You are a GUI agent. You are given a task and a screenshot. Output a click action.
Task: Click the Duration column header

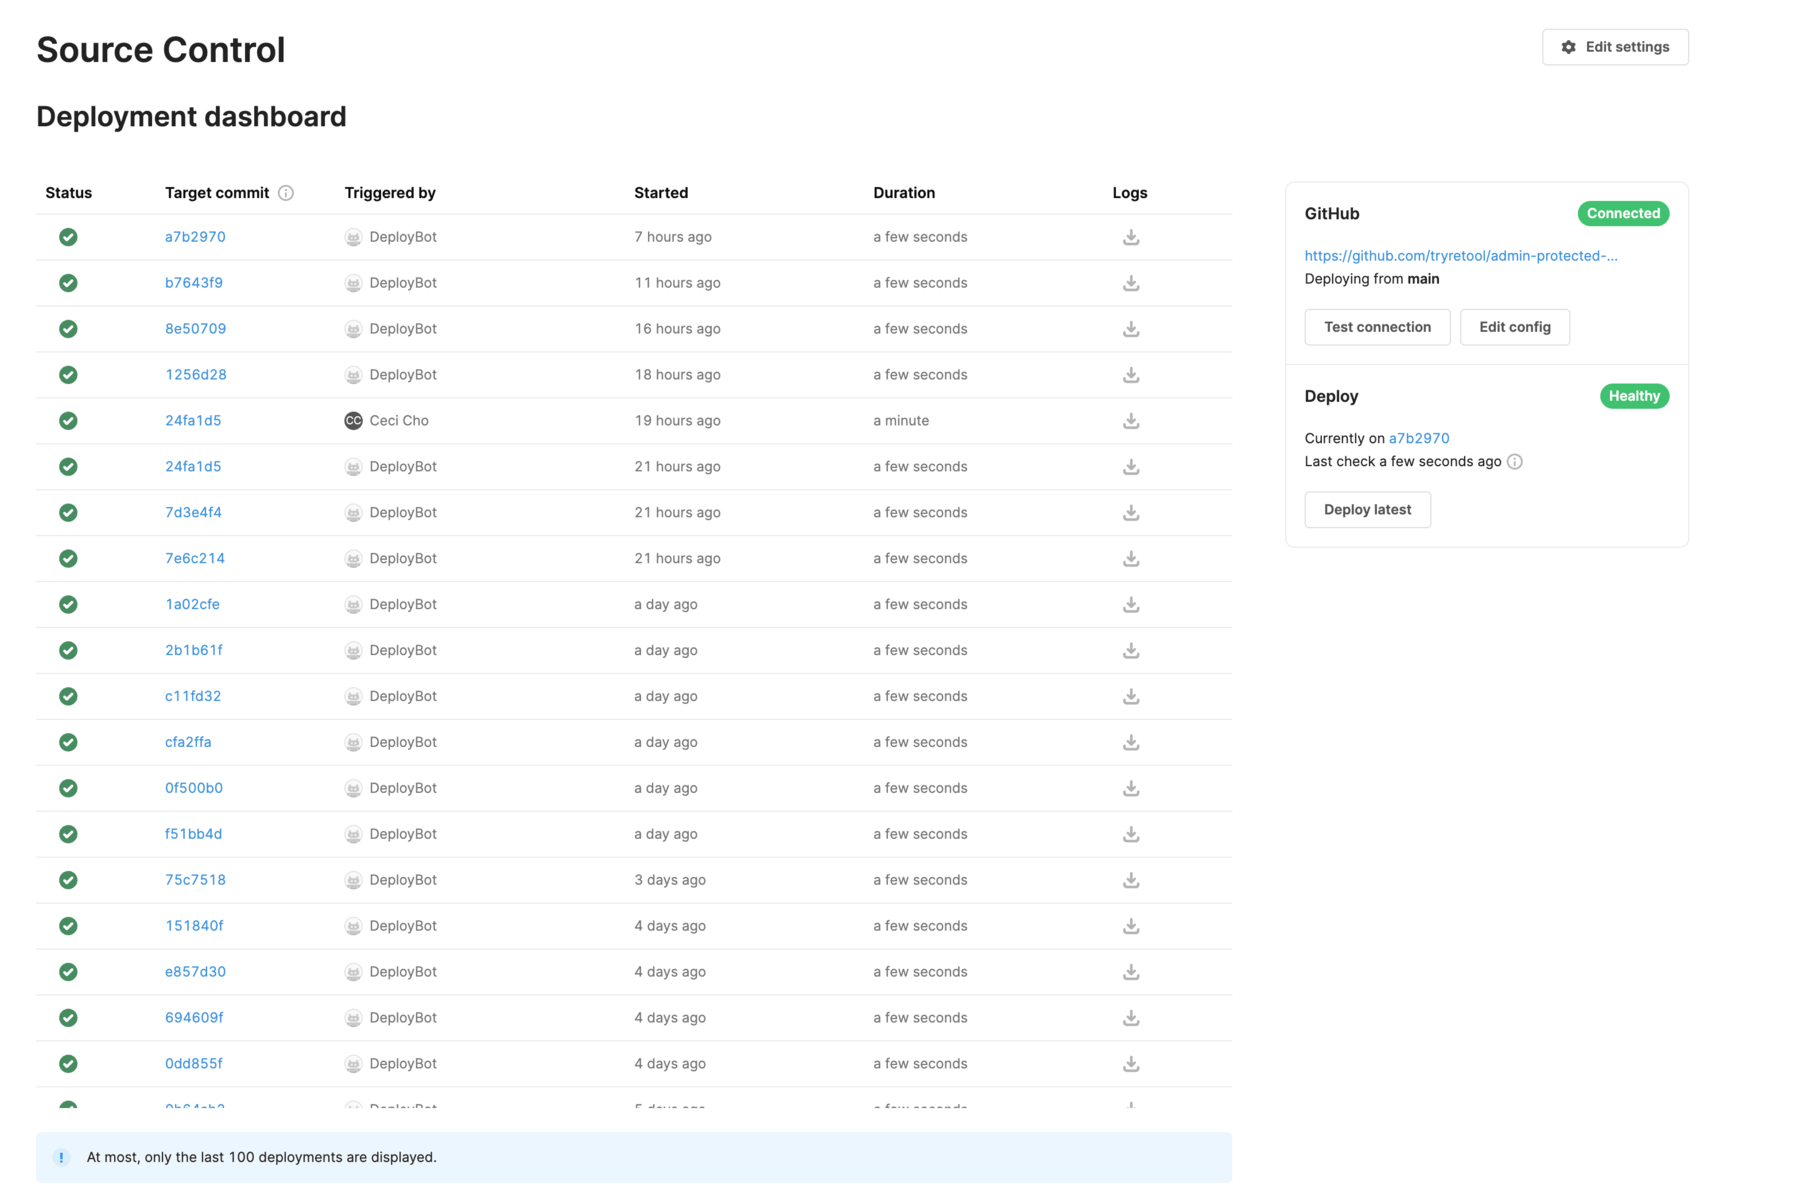[x=904, y=193]
